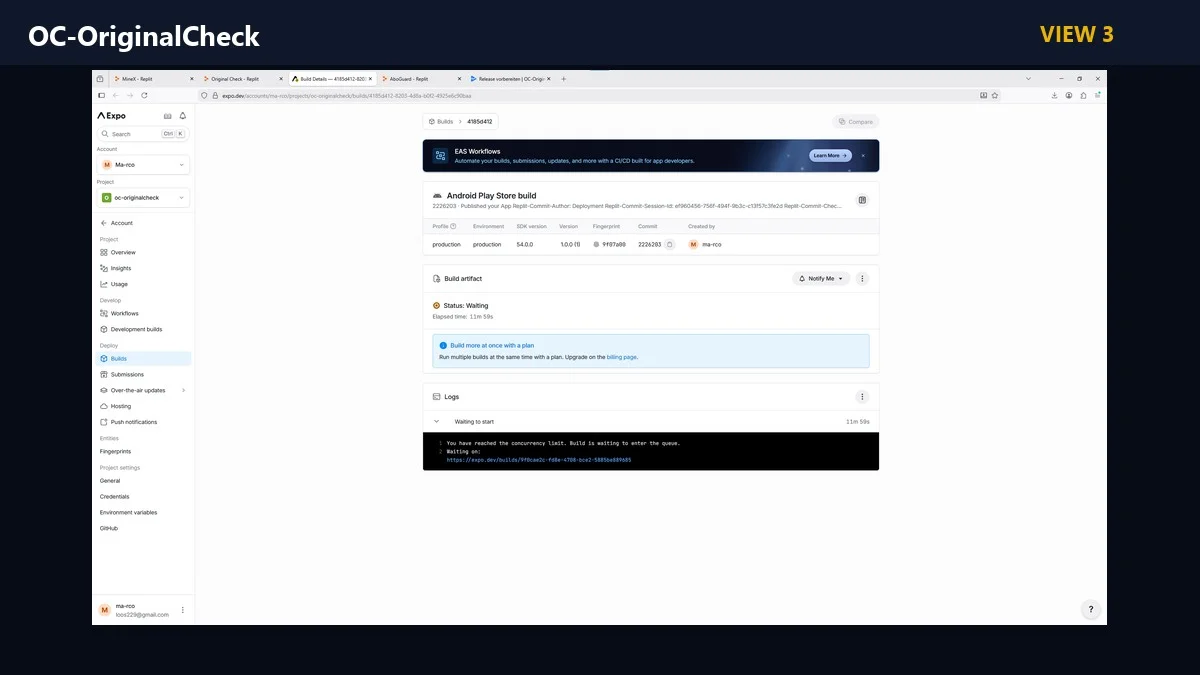Viewport: 1200px width, 675px height.
Task: Click the Status: Waiting text
Action: coord(466,305)
